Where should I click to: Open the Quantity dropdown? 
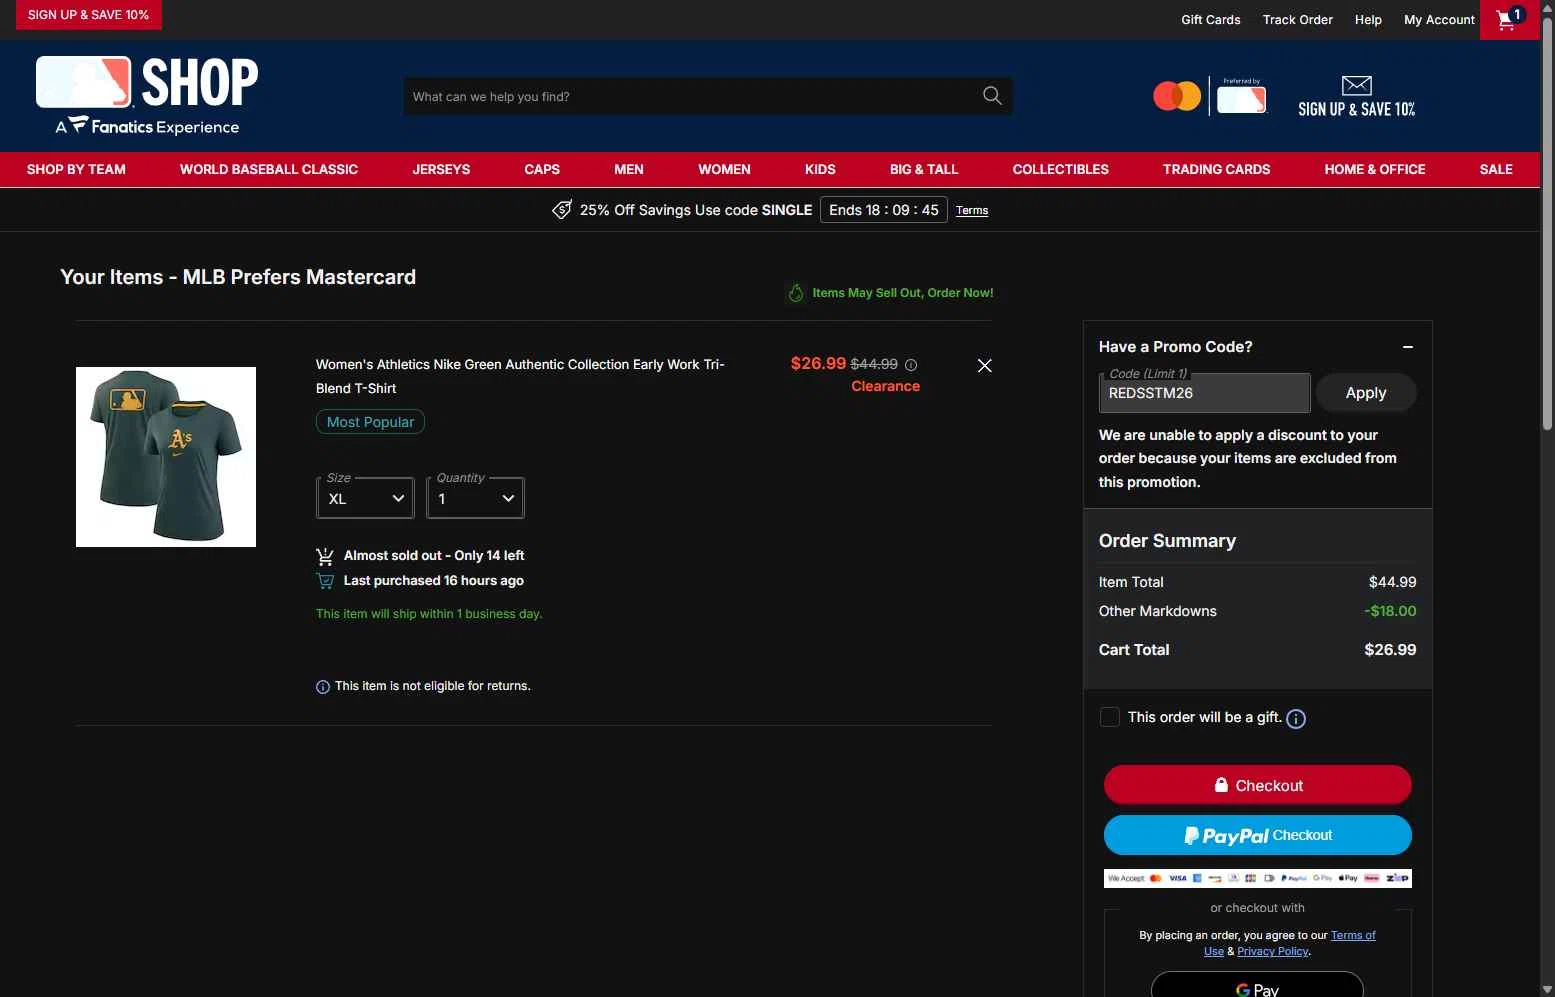[475, 498]
